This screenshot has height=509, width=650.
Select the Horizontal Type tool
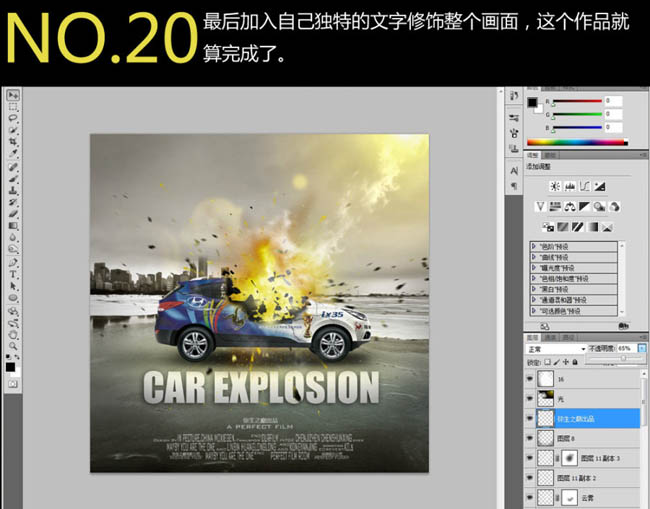click(13, 274)
